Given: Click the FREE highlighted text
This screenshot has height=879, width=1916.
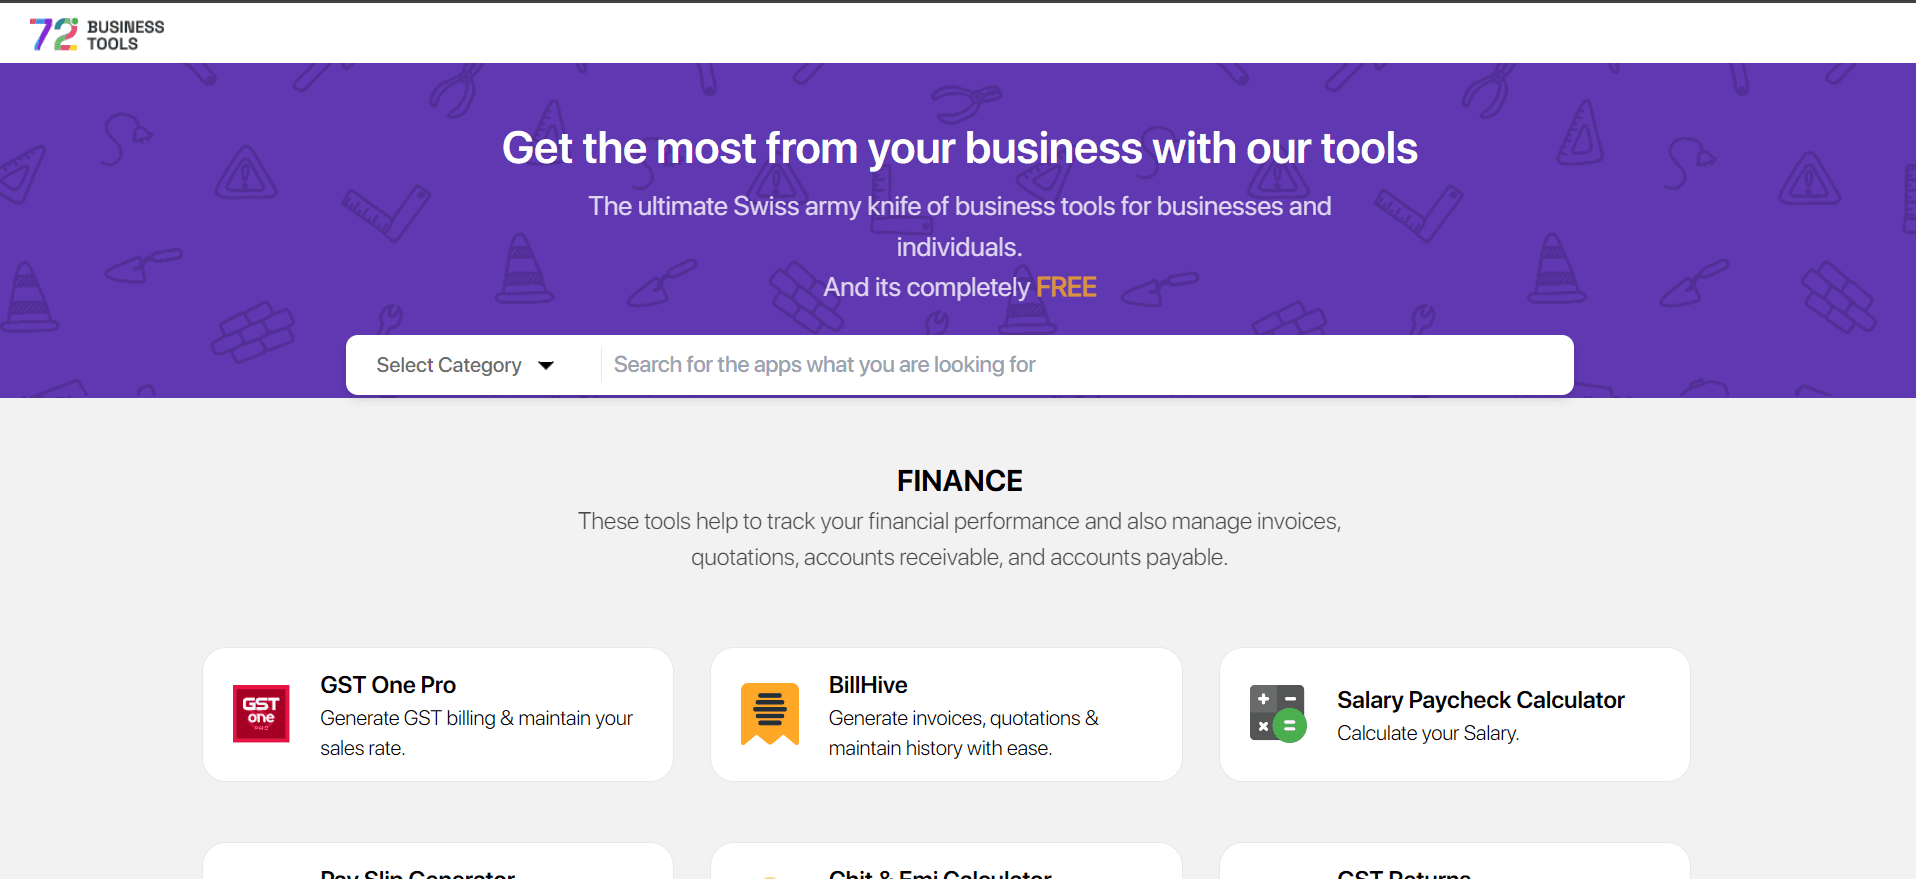Looking at the screenshot, I should (1066, 287).
